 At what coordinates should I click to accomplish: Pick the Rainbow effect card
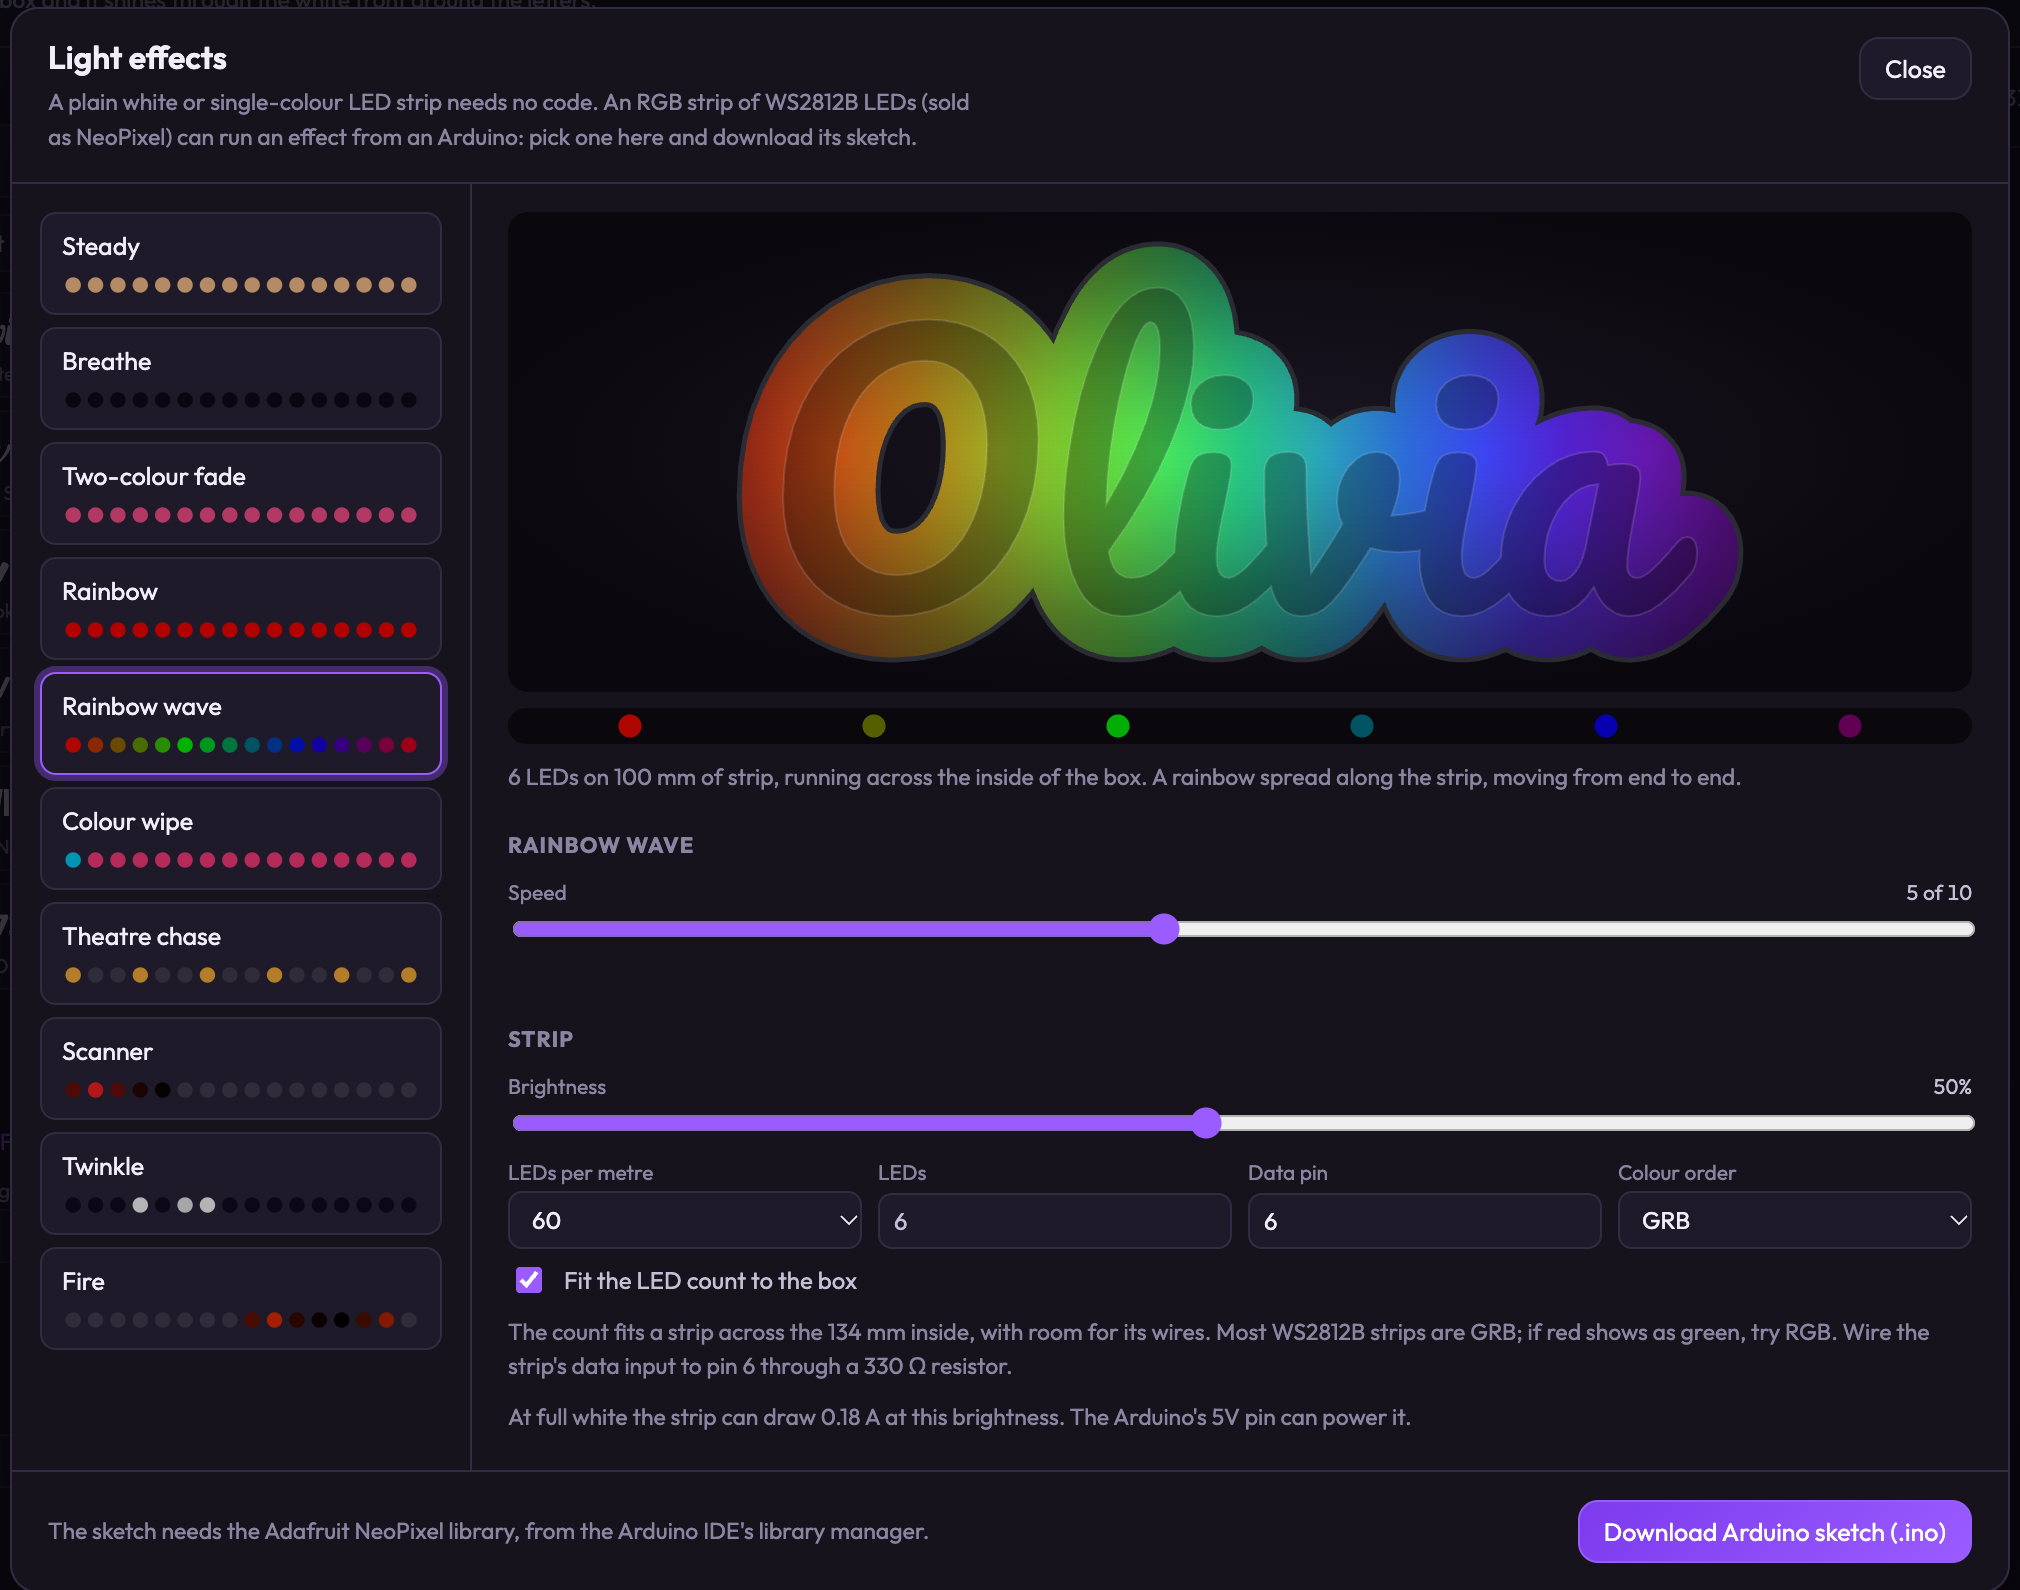pos(241,609)
